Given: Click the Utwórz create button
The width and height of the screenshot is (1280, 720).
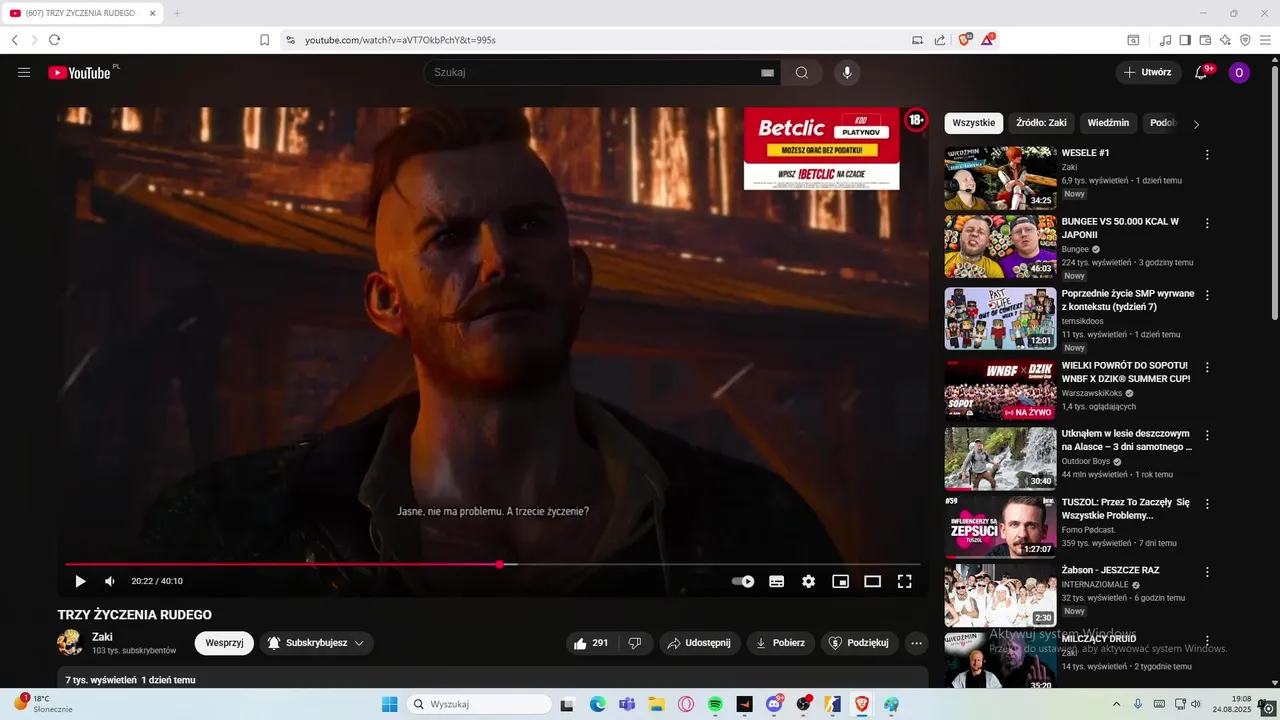Looking at the screenshot, I should pos(1147,73).
